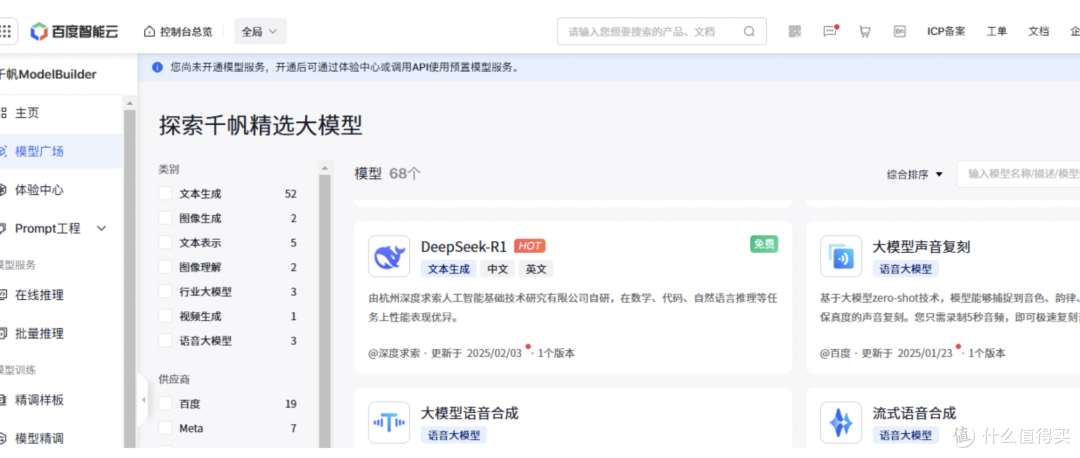Click the 文本生成 tag on DeepSeek-R1 card
1080x458 pixels.
pyautogui.click(x=449, y=269)
